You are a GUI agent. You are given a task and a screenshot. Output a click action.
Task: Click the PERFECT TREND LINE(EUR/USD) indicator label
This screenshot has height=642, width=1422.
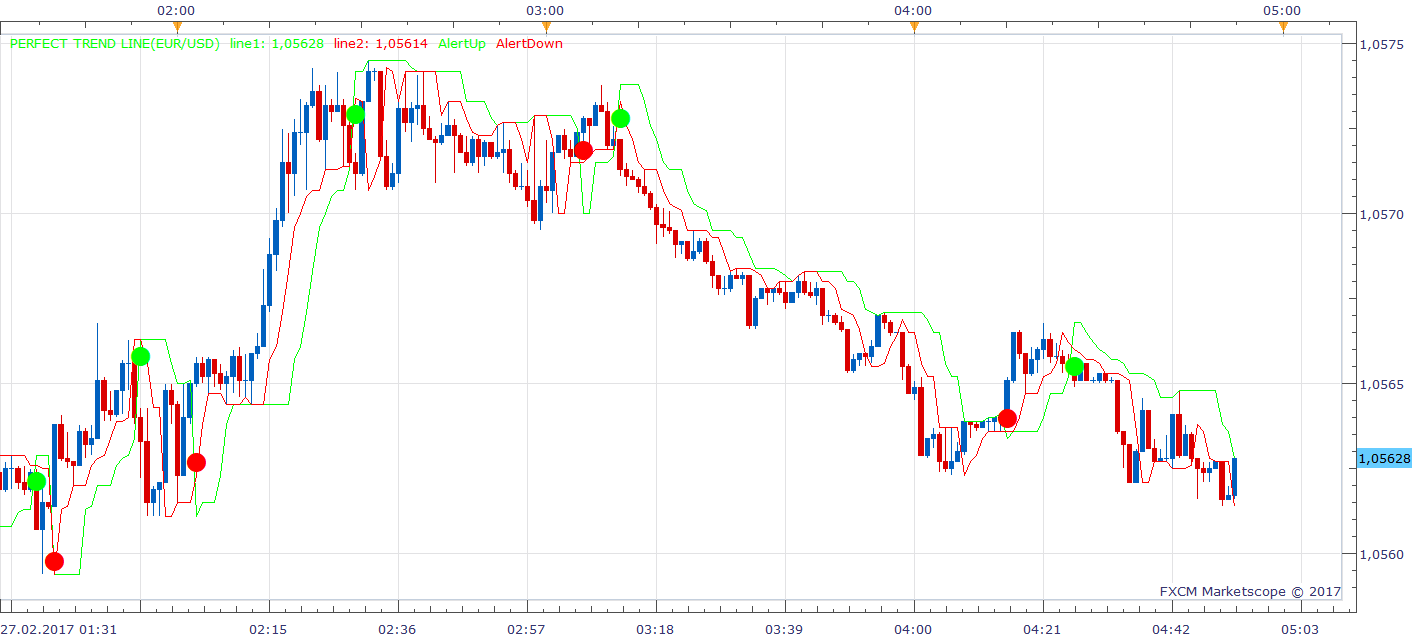coord(115,44)
